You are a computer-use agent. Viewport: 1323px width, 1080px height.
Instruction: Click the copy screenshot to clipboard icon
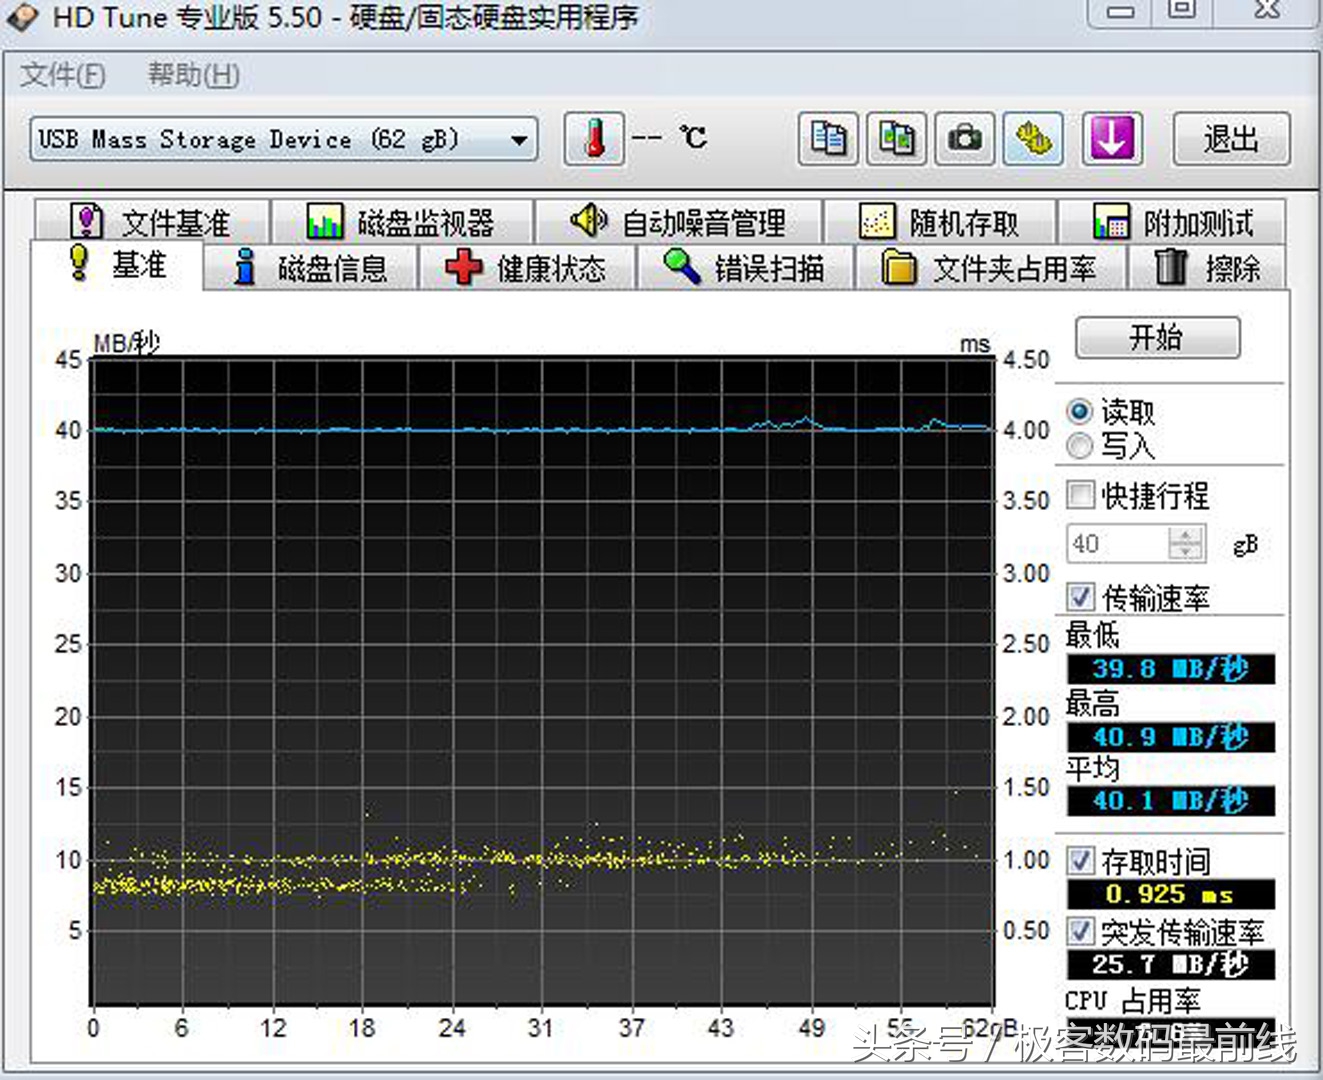click(895, 139)
